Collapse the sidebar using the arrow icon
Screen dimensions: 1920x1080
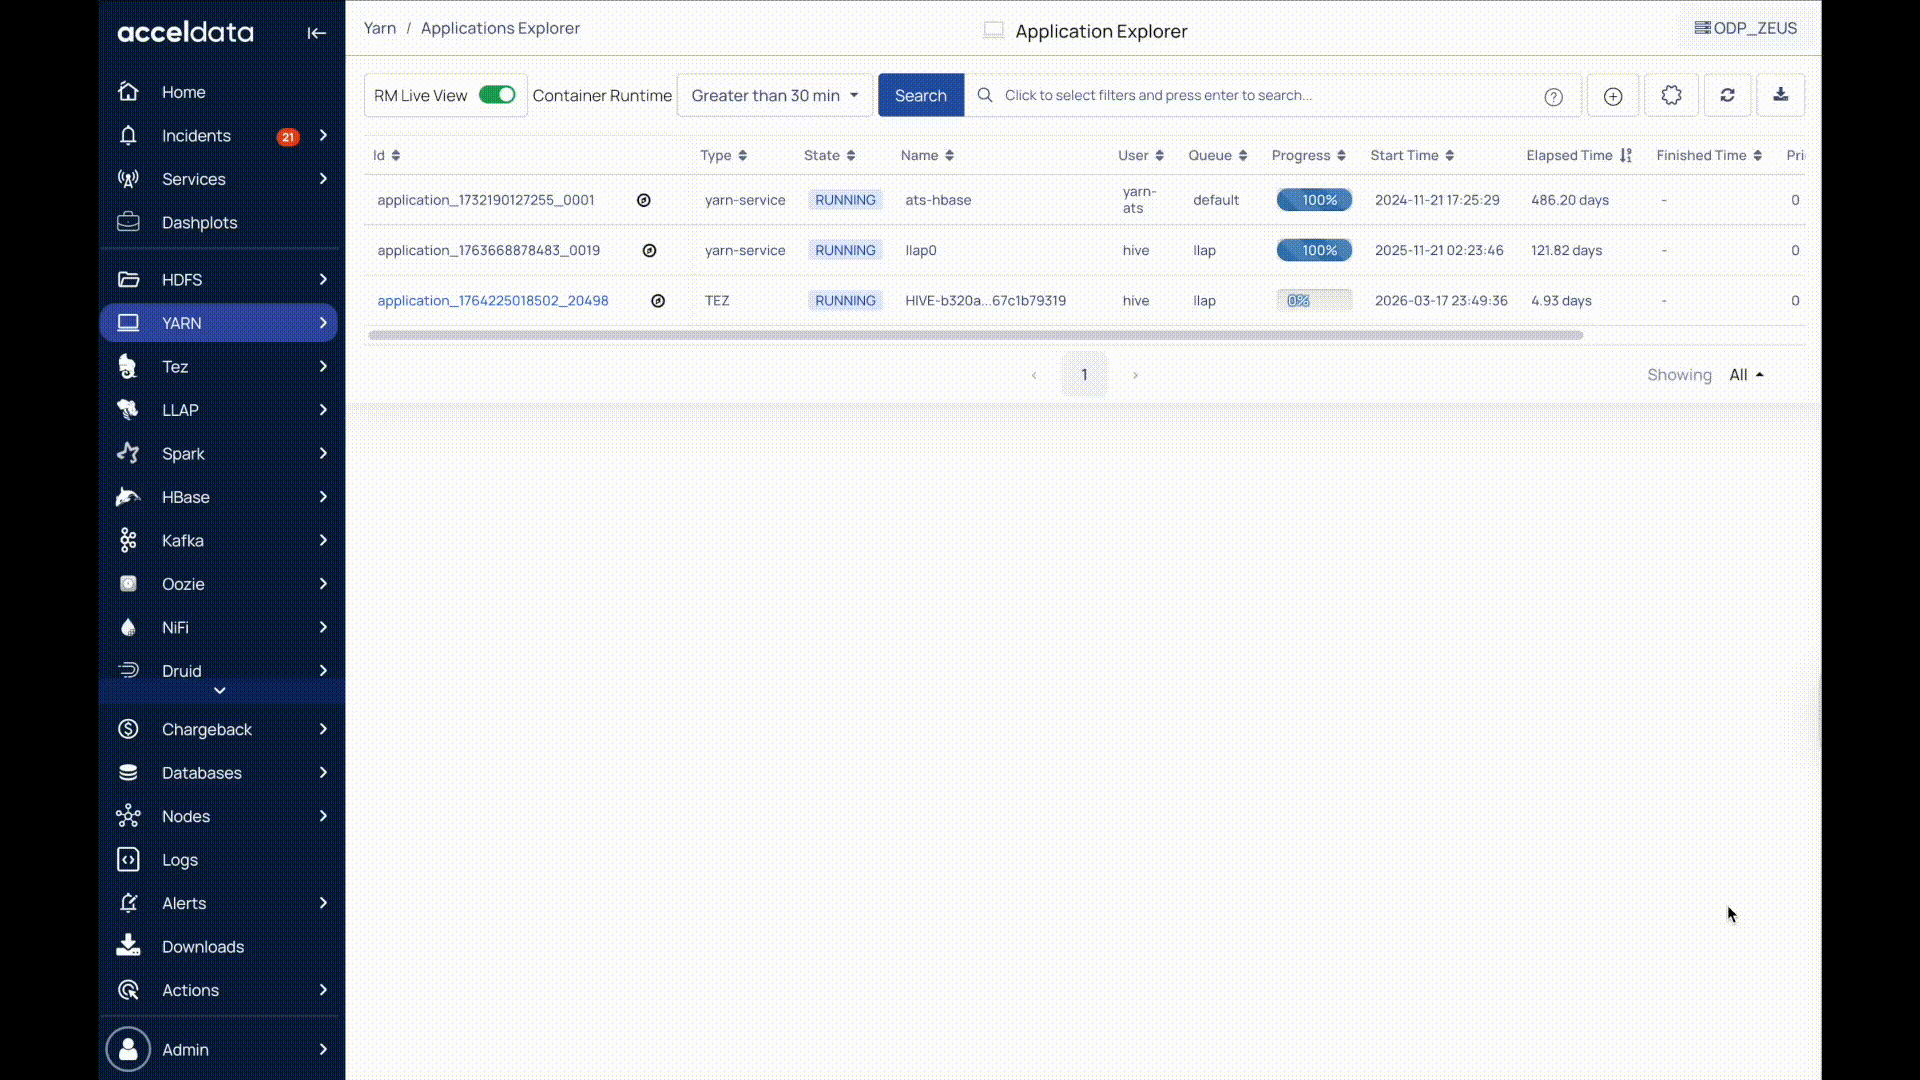point(316,33)
